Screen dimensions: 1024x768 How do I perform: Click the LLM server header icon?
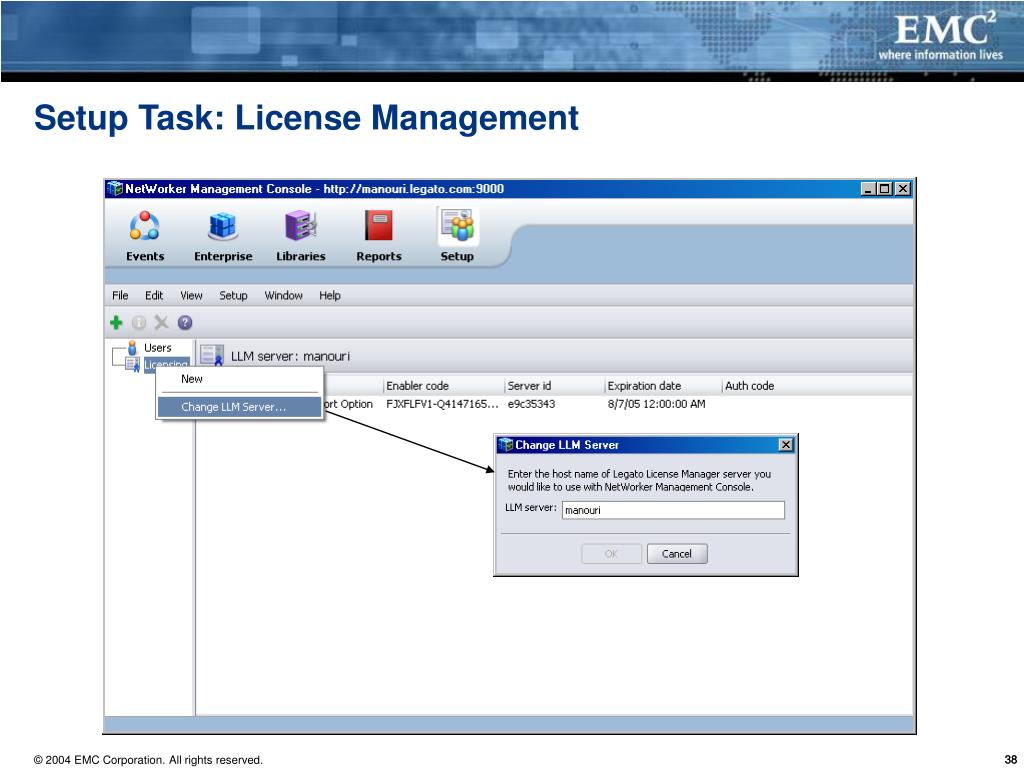(212, 356)
